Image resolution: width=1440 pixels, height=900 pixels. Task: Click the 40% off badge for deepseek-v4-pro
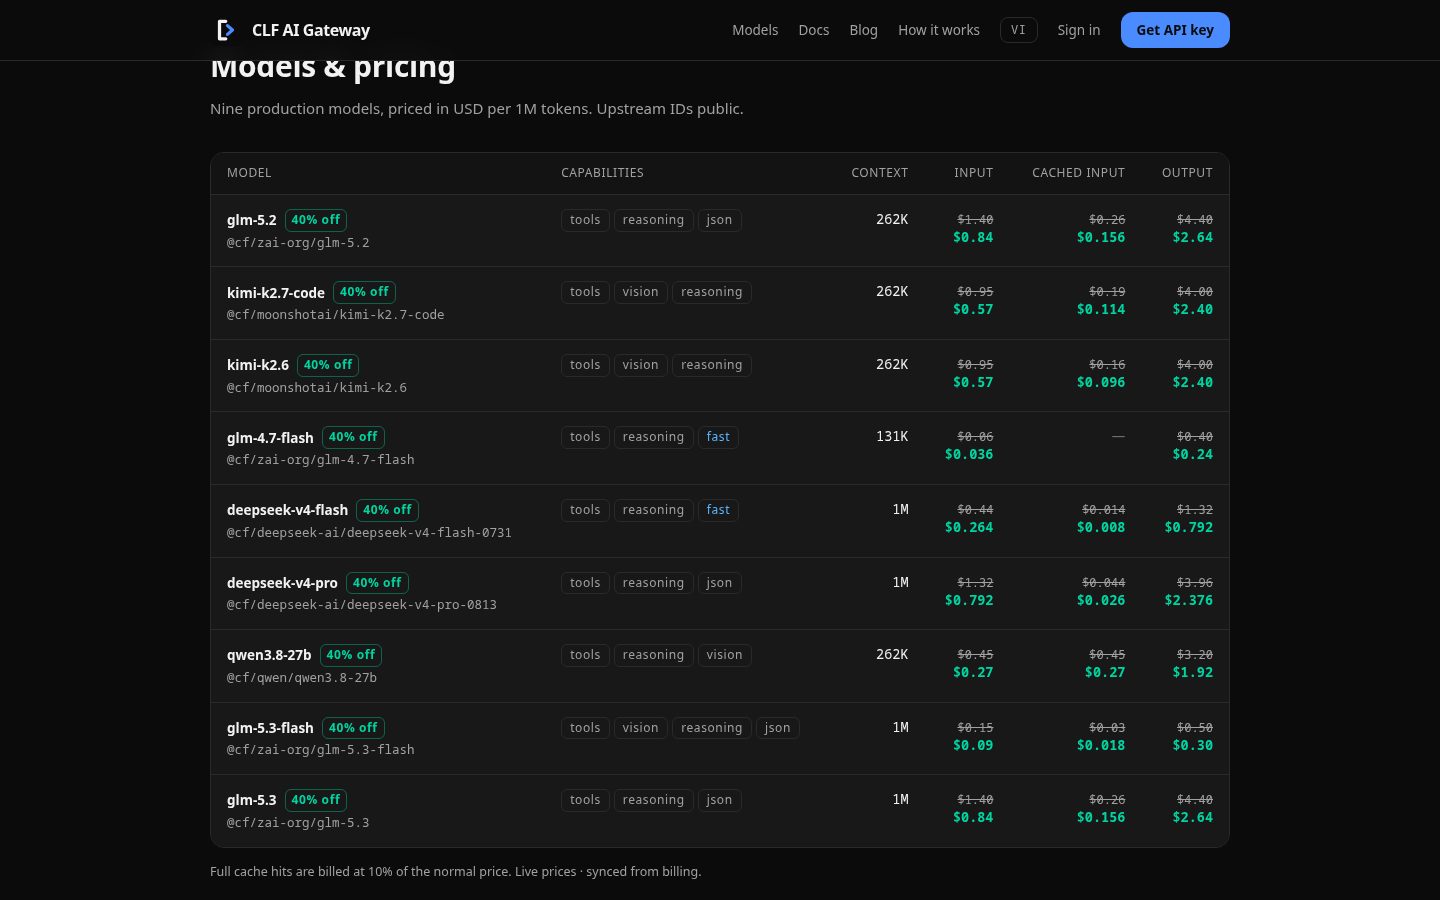pyautogui.click(x=377, y=583)
